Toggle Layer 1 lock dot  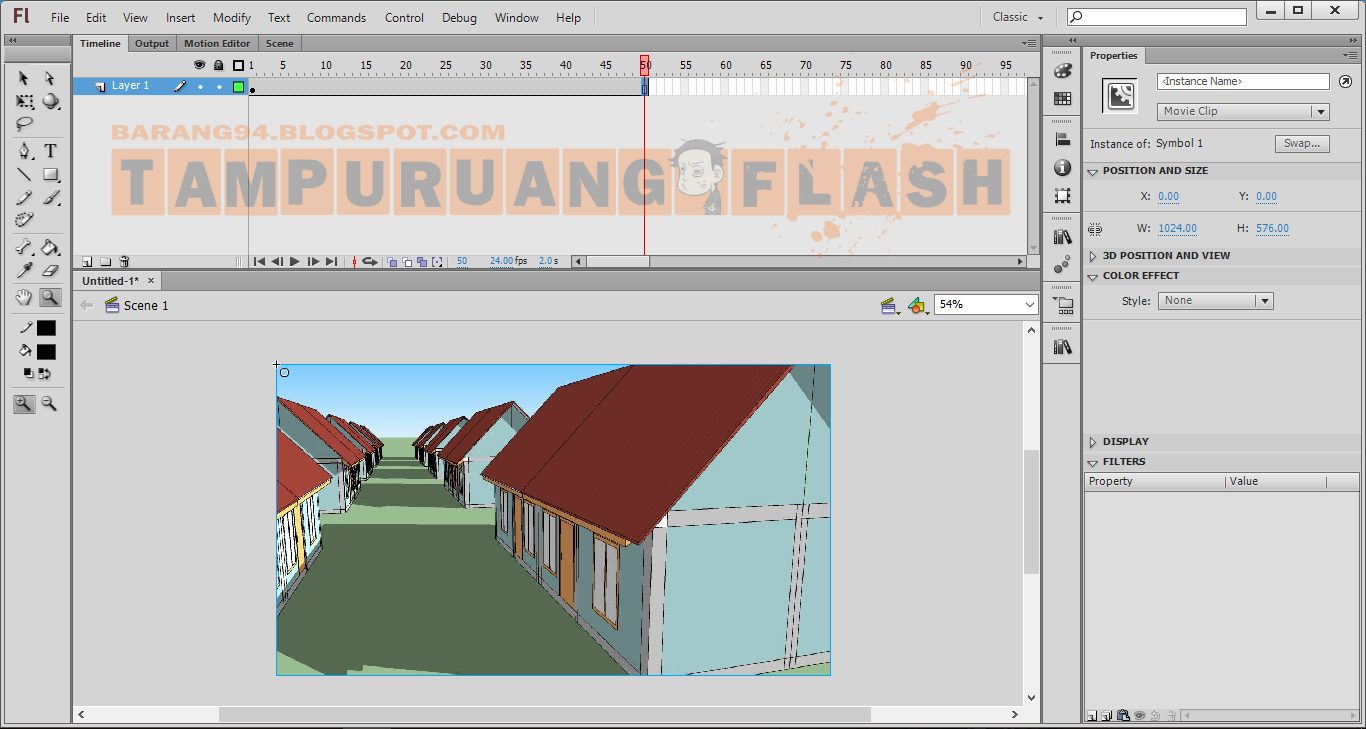219,87
